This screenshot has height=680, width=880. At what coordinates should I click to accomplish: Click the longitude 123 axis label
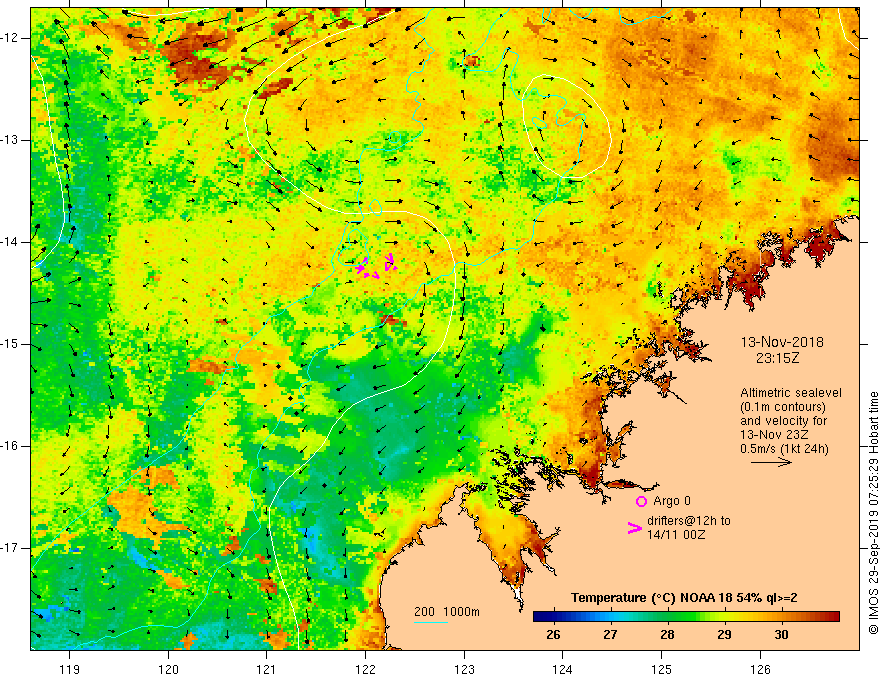point(464,669)
